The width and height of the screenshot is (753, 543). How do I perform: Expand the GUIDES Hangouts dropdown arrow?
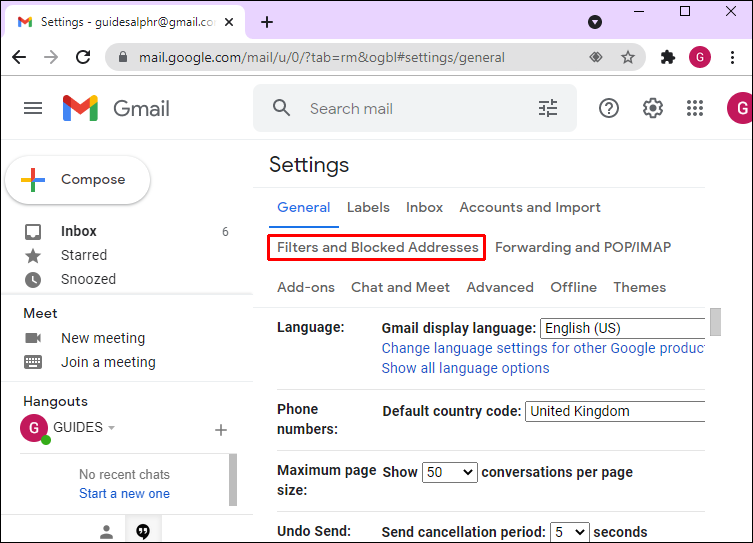(x=111, y=427)
